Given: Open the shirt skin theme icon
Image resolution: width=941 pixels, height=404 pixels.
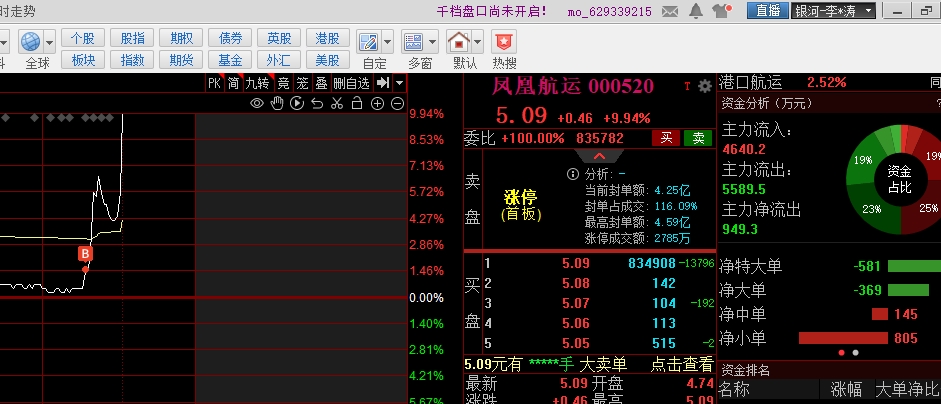Looking at the screenshot, I should [722, 10].
